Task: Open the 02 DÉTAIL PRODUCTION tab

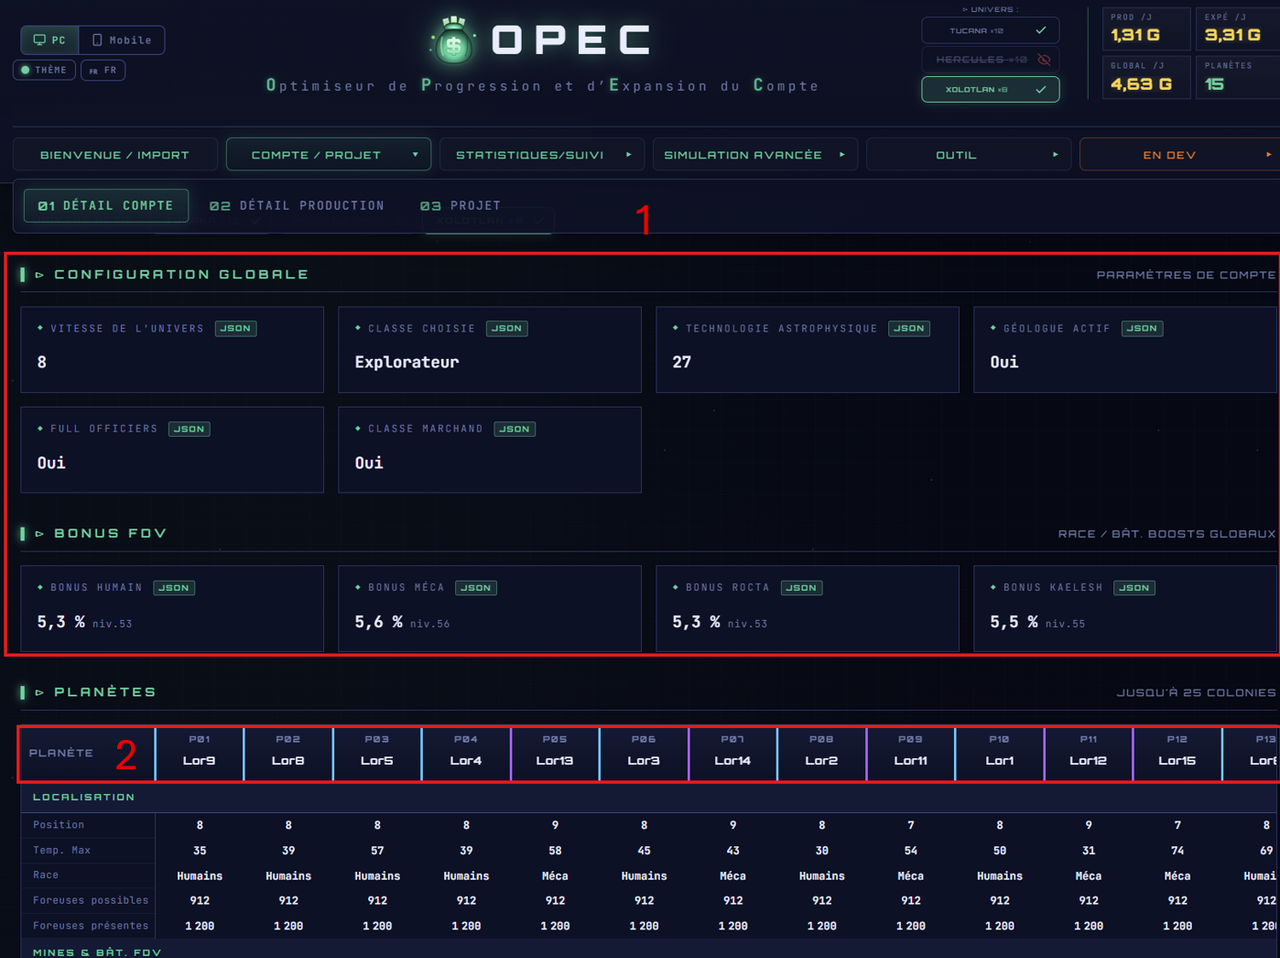Action: (x=297, y=205)
